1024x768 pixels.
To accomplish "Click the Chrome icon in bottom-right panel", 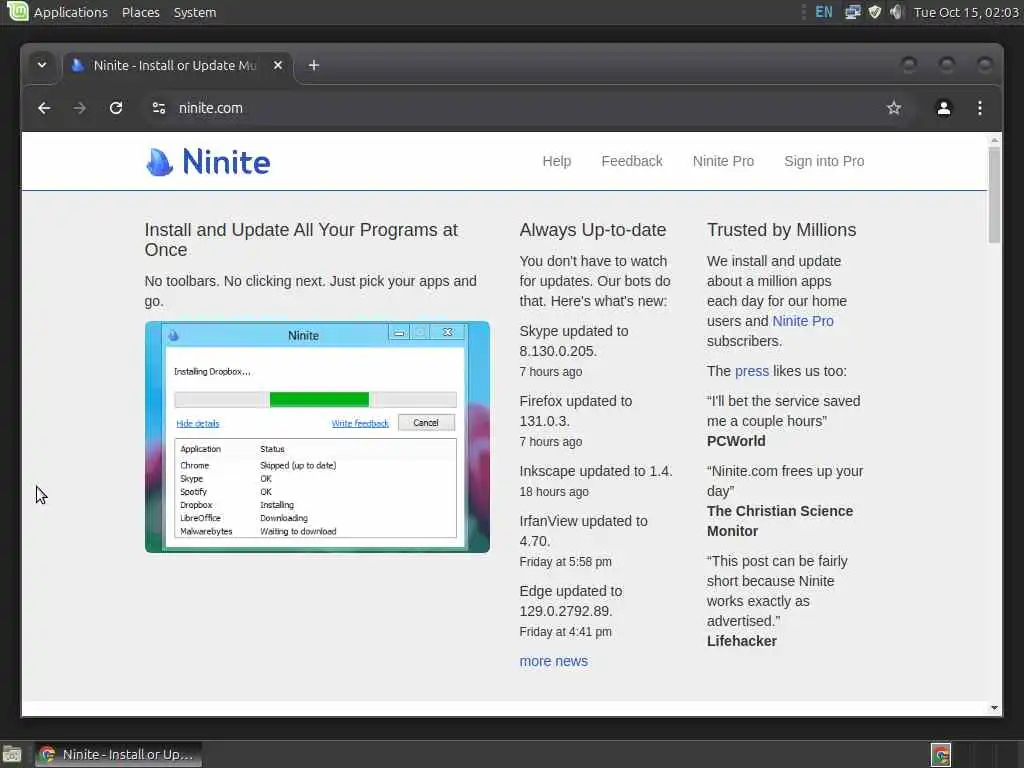I will click(x=940, y=755).
